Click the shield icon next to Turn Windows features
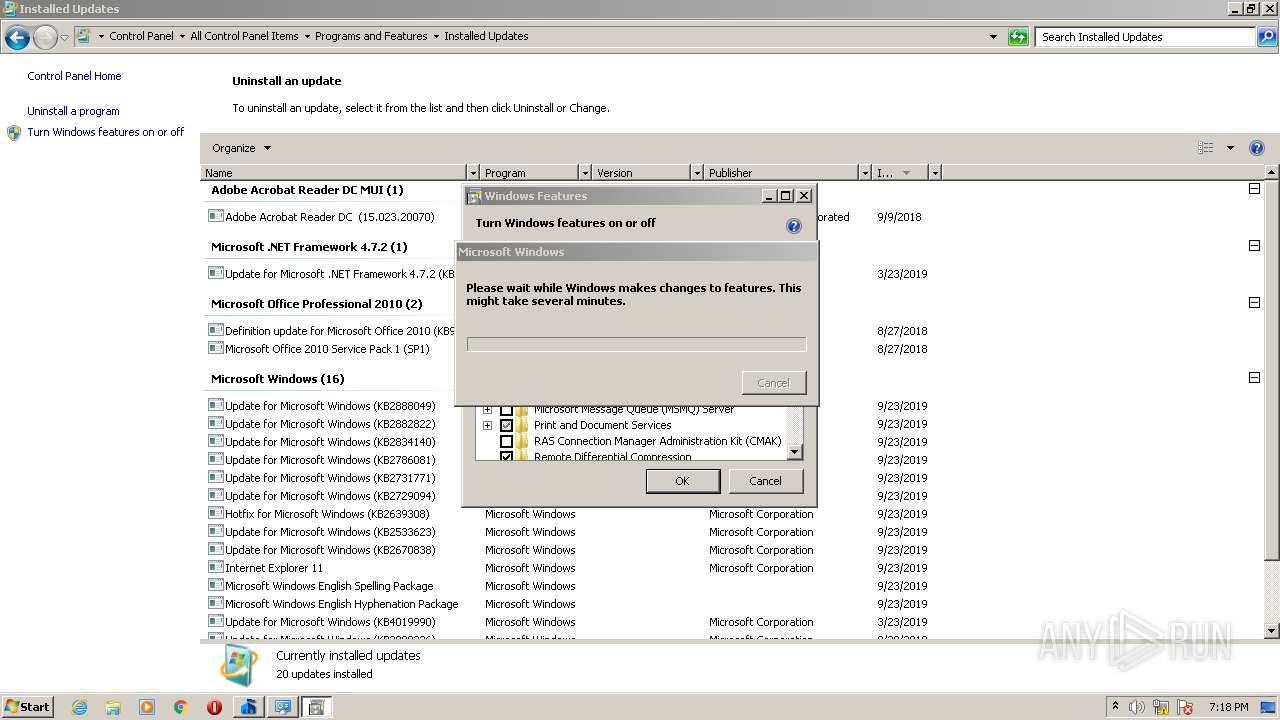Screen dimensions: 1280x720 coord(14,132)
